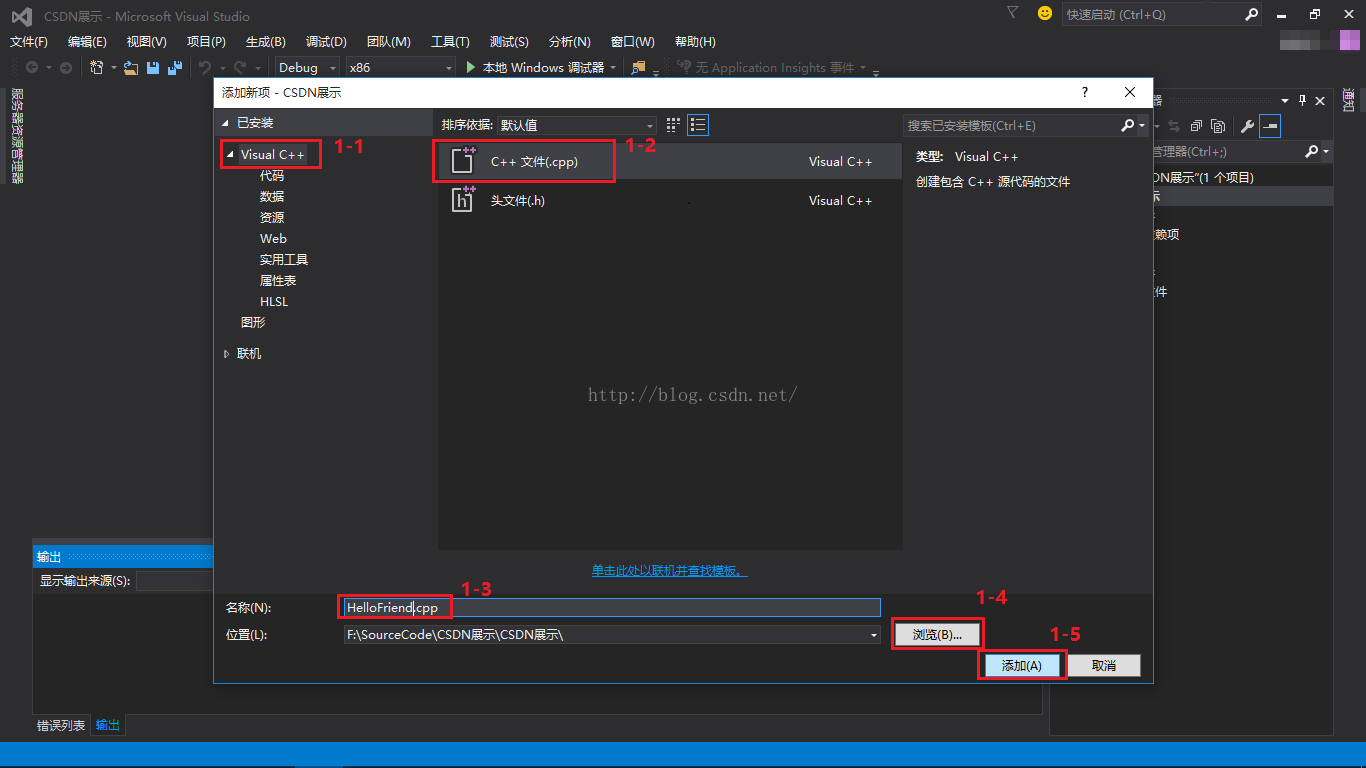Open the 排序依据 默认值 sort dropdown
This screenshot has height=768, width=1366.
[577, 125]
